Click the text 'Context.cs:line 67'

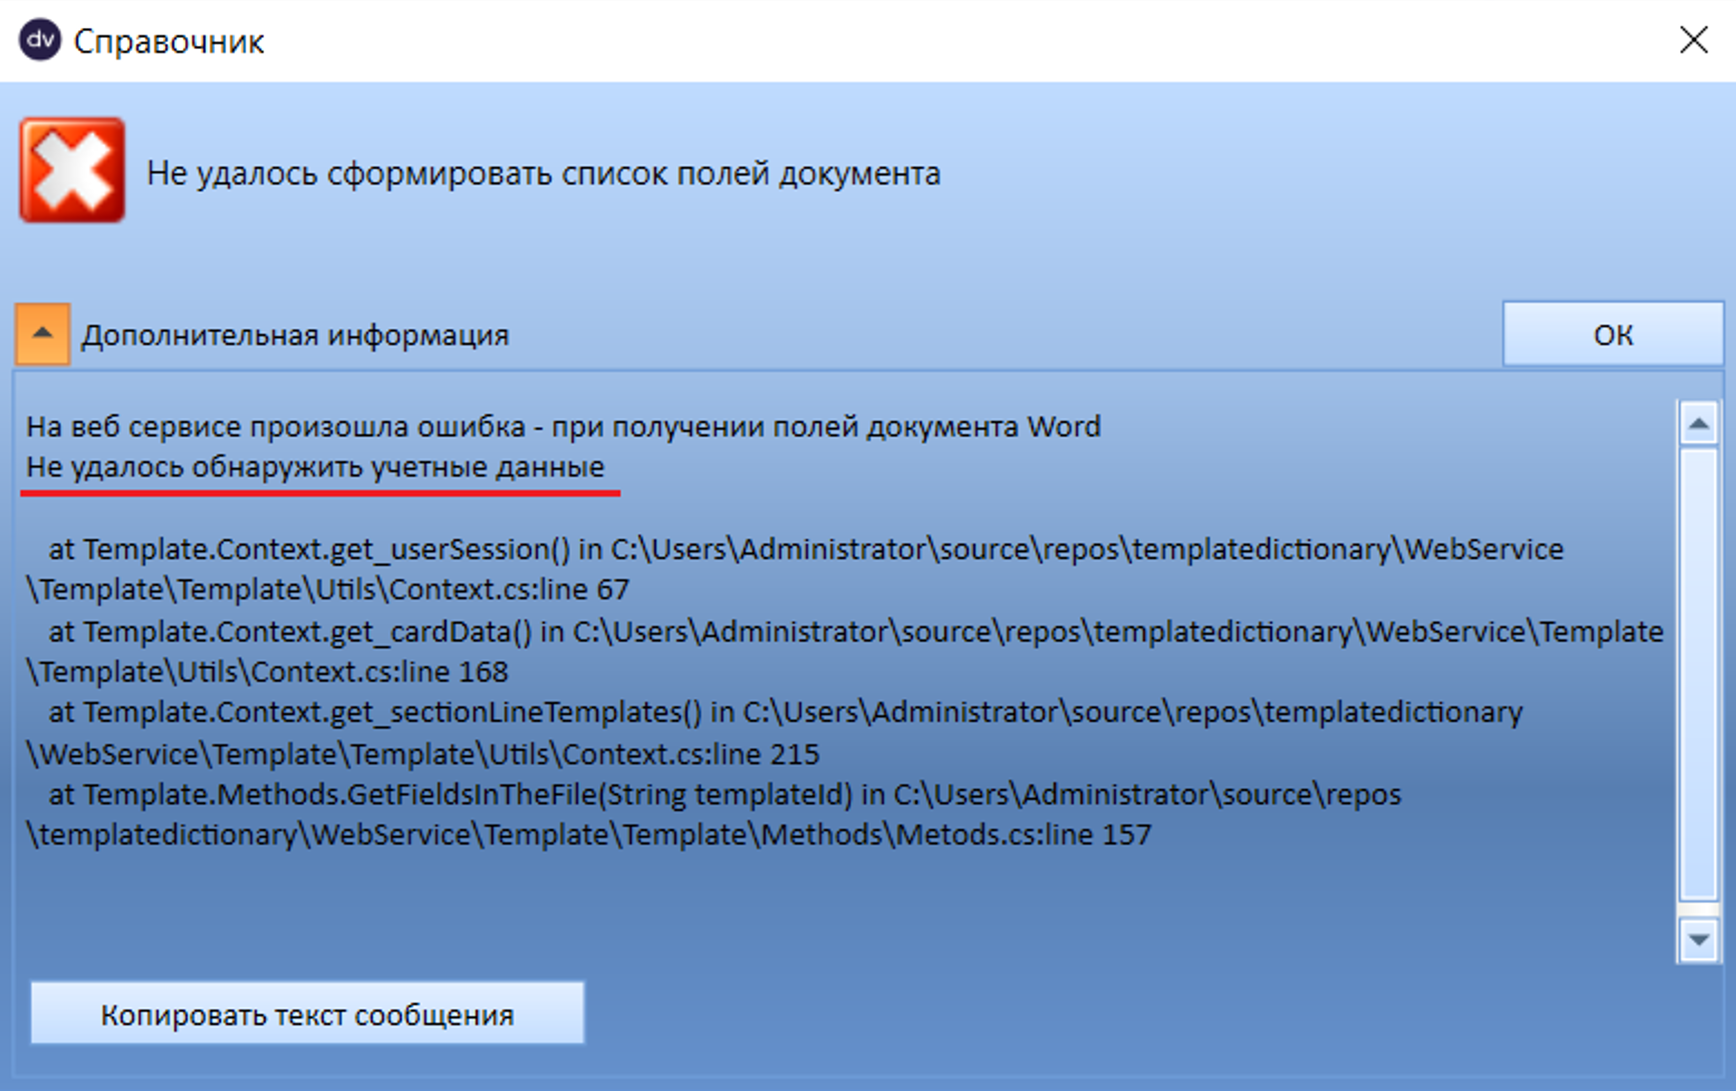tap(509, 590)
